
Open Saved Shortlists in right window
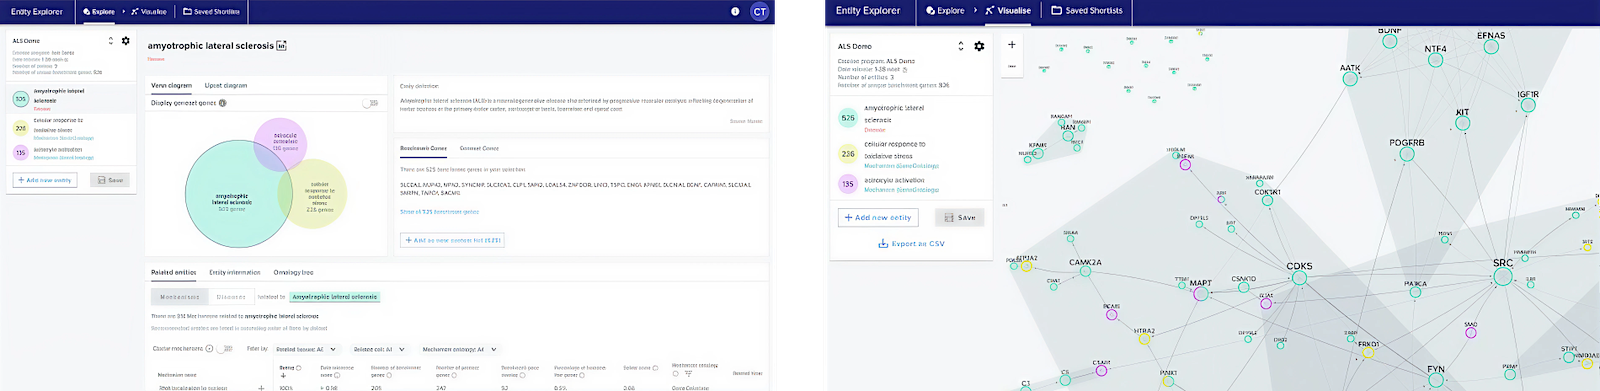(x=1087, y=11)
